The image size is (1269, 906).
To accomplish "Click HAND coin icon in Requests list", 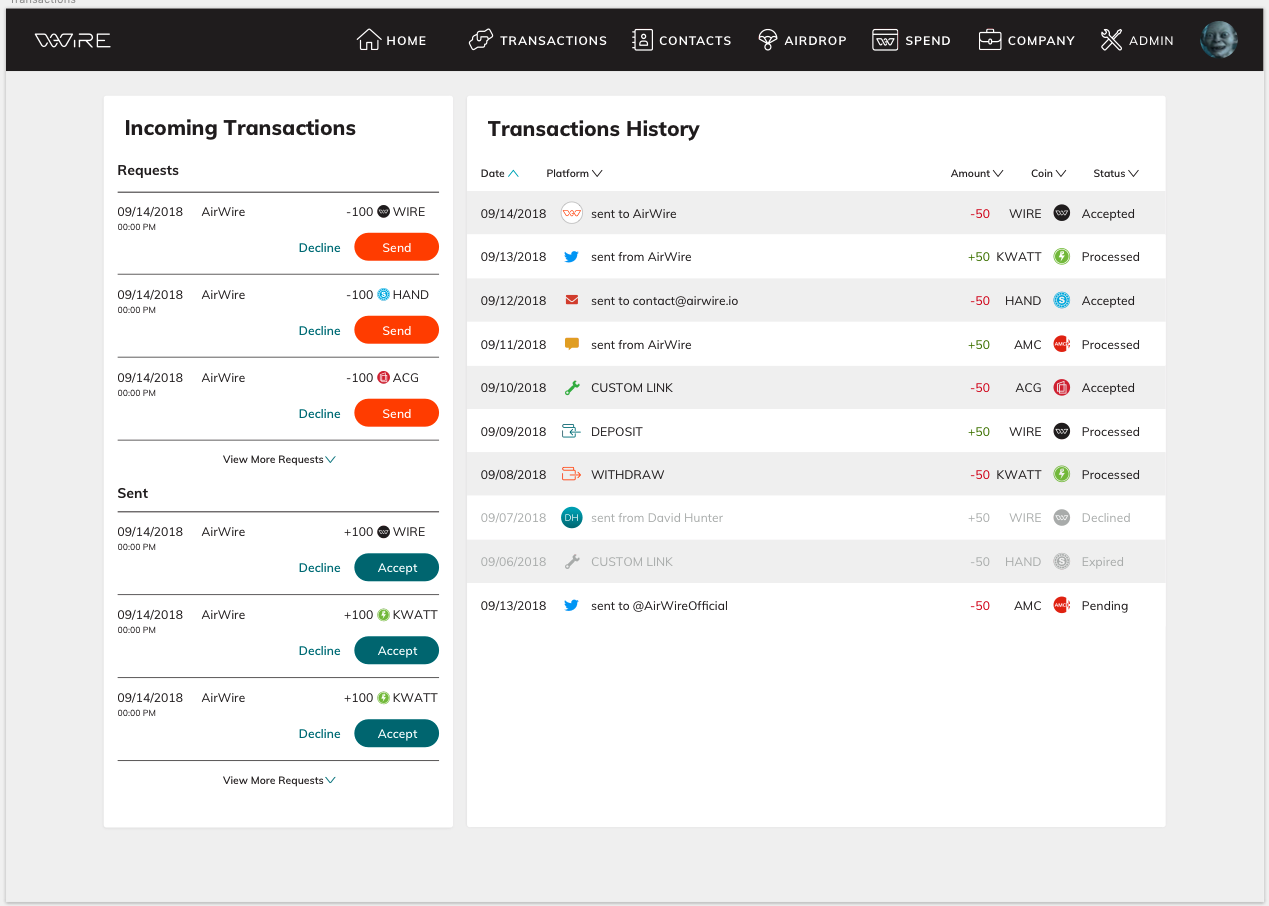I will pos(383,295).
